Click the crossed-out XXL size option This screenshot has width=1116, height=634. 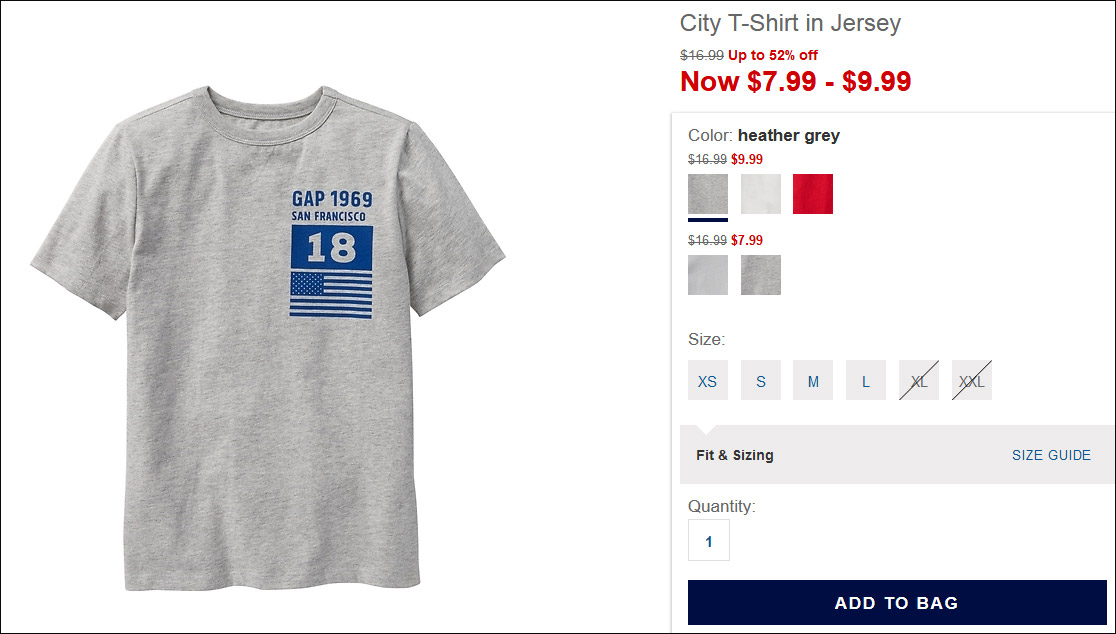coord(971,380)
